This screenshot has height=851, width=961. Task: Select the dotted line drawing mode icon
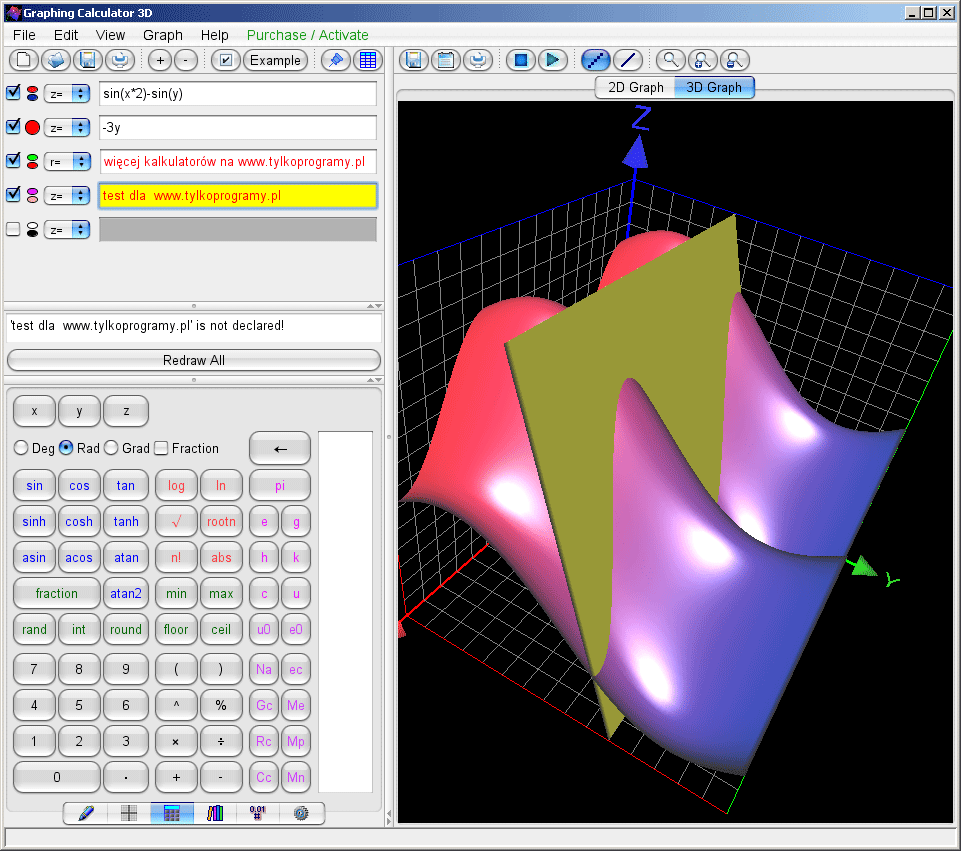click(596, 60)
